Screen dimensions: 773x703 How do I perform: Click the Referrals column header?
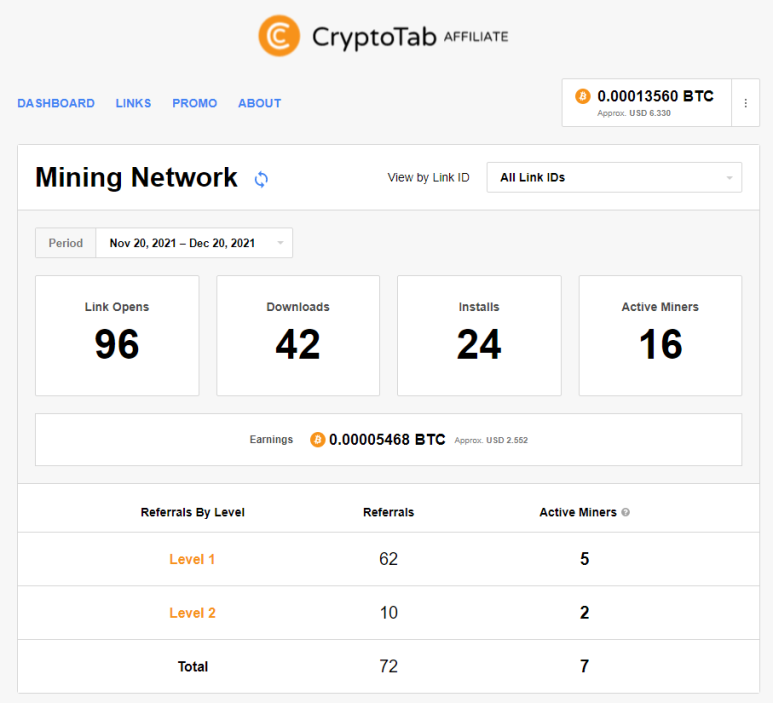click(x=388, y=512)
